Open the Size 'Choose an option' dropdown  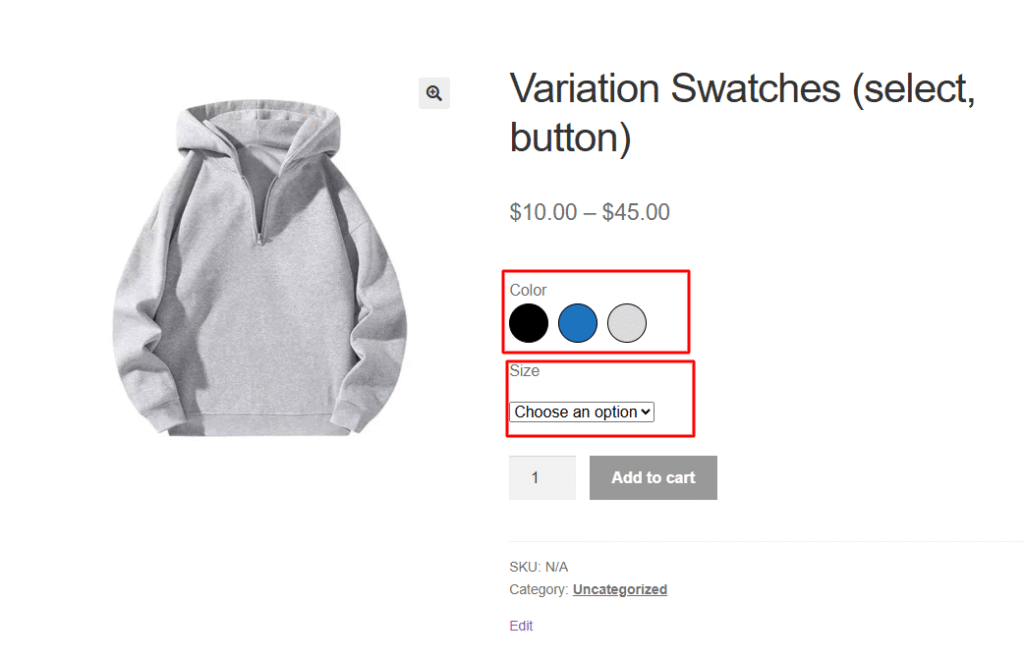tap(582, 411)
